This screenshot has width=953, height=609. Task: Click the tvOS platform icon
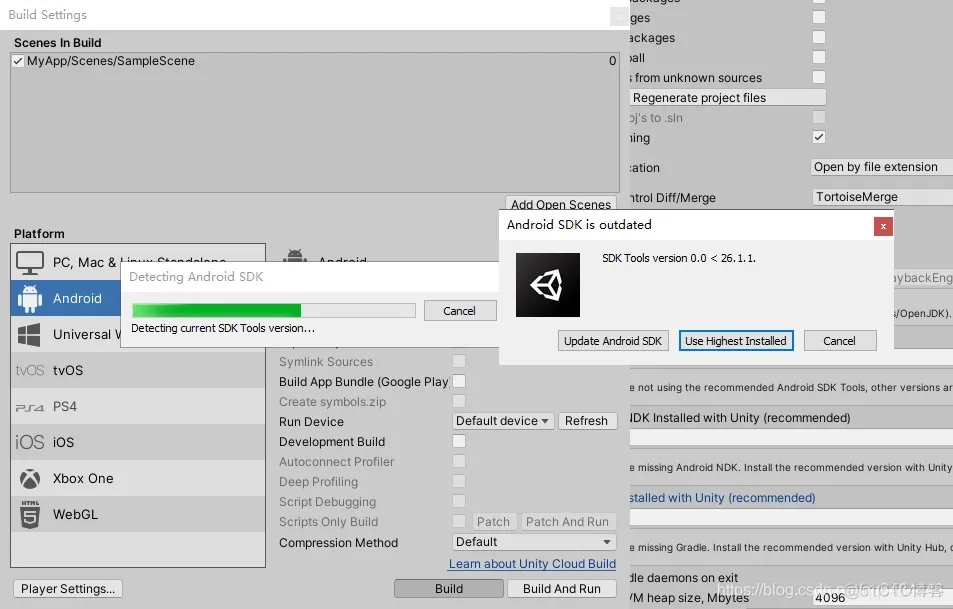[x=29, y=370]
